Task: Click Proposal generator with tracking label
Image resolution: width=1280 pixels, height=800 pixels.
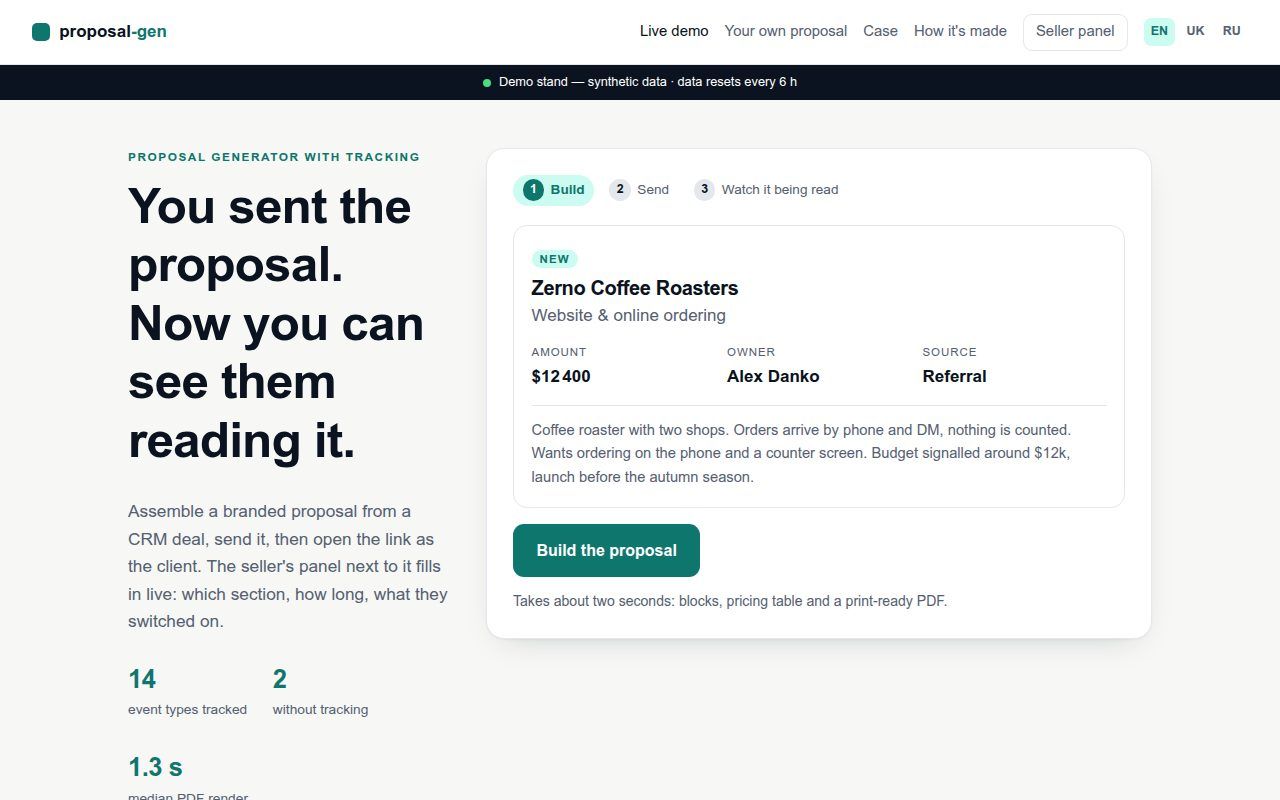Action: click(x=274, y=157)
